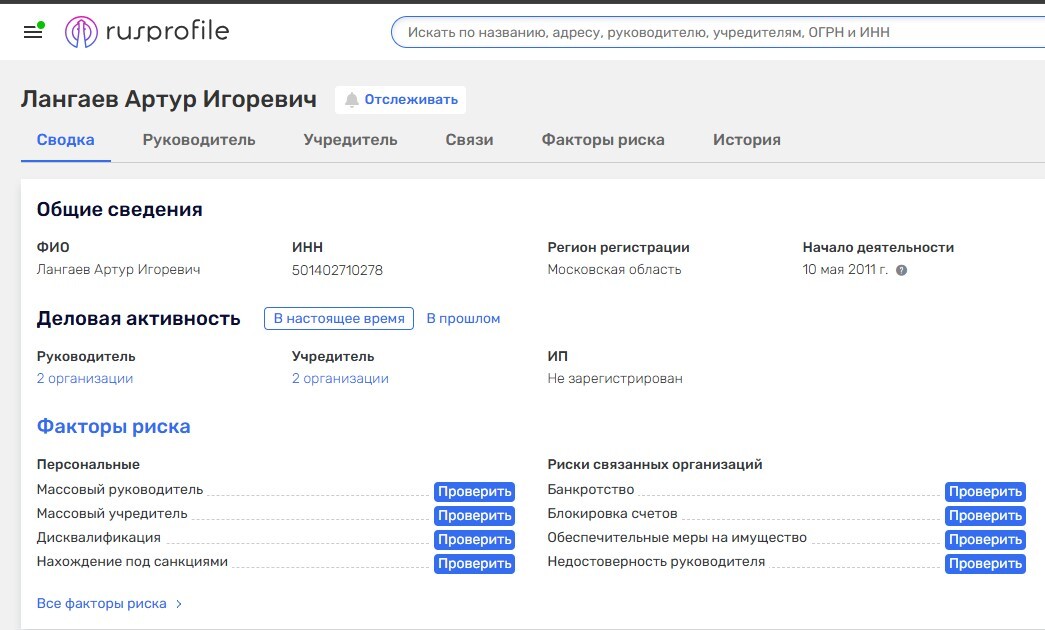Switch to the Связи tab
This screenshot has height=630, width=1045.
click(x=469, y=140)
